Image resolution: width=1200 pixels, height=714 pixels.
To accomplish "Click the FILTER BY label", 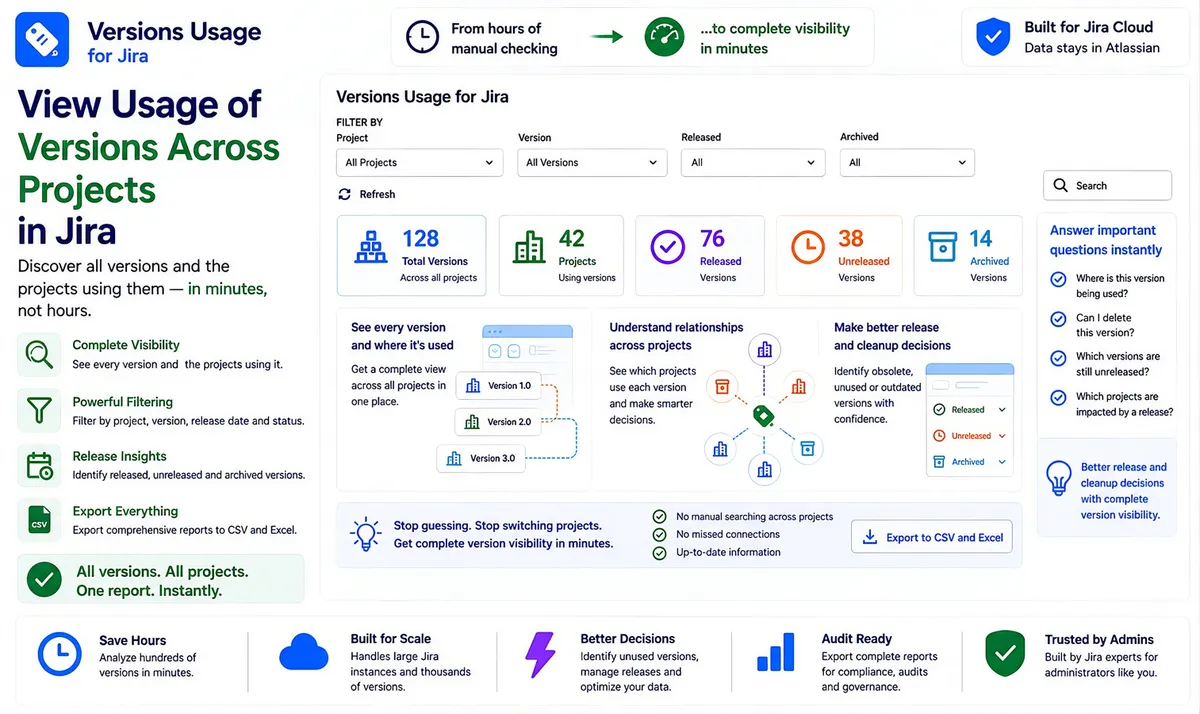I will (359, 122).
